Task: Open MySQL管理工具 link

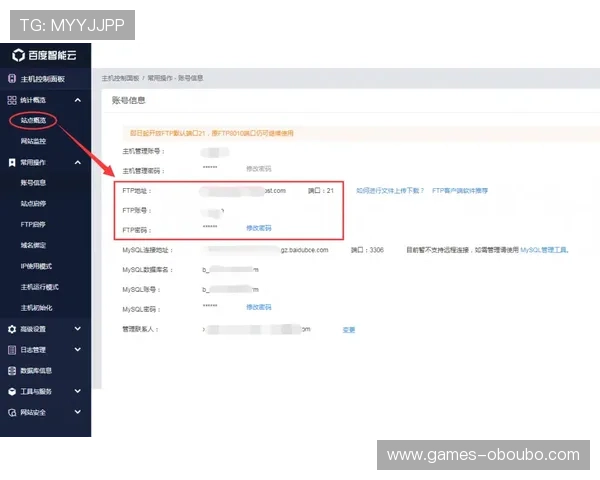Action: [x=545, y=250]
